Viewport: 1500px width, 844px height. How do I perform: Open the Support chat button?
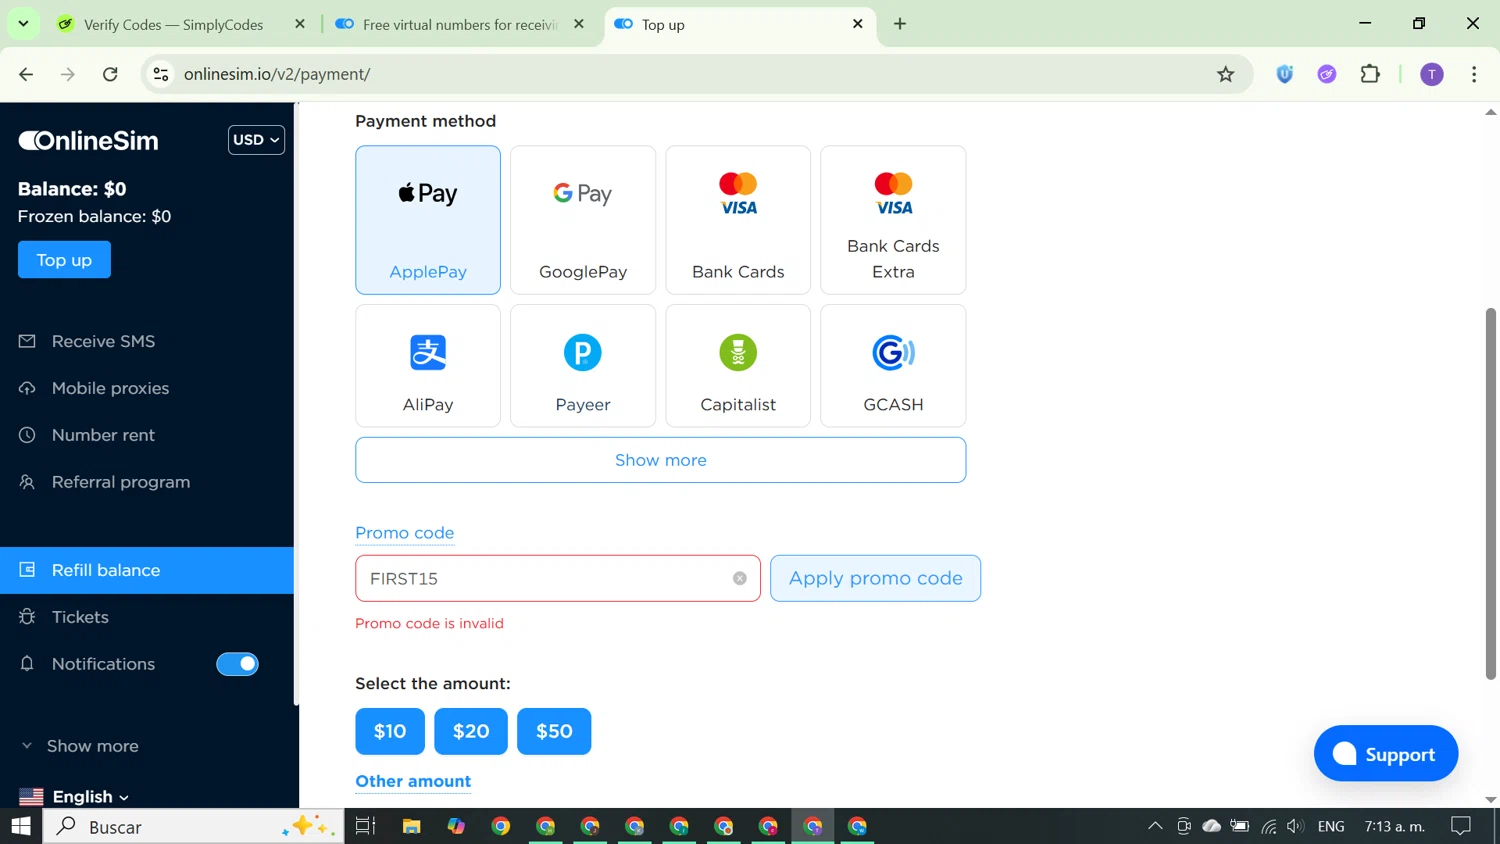(1386, 754)
